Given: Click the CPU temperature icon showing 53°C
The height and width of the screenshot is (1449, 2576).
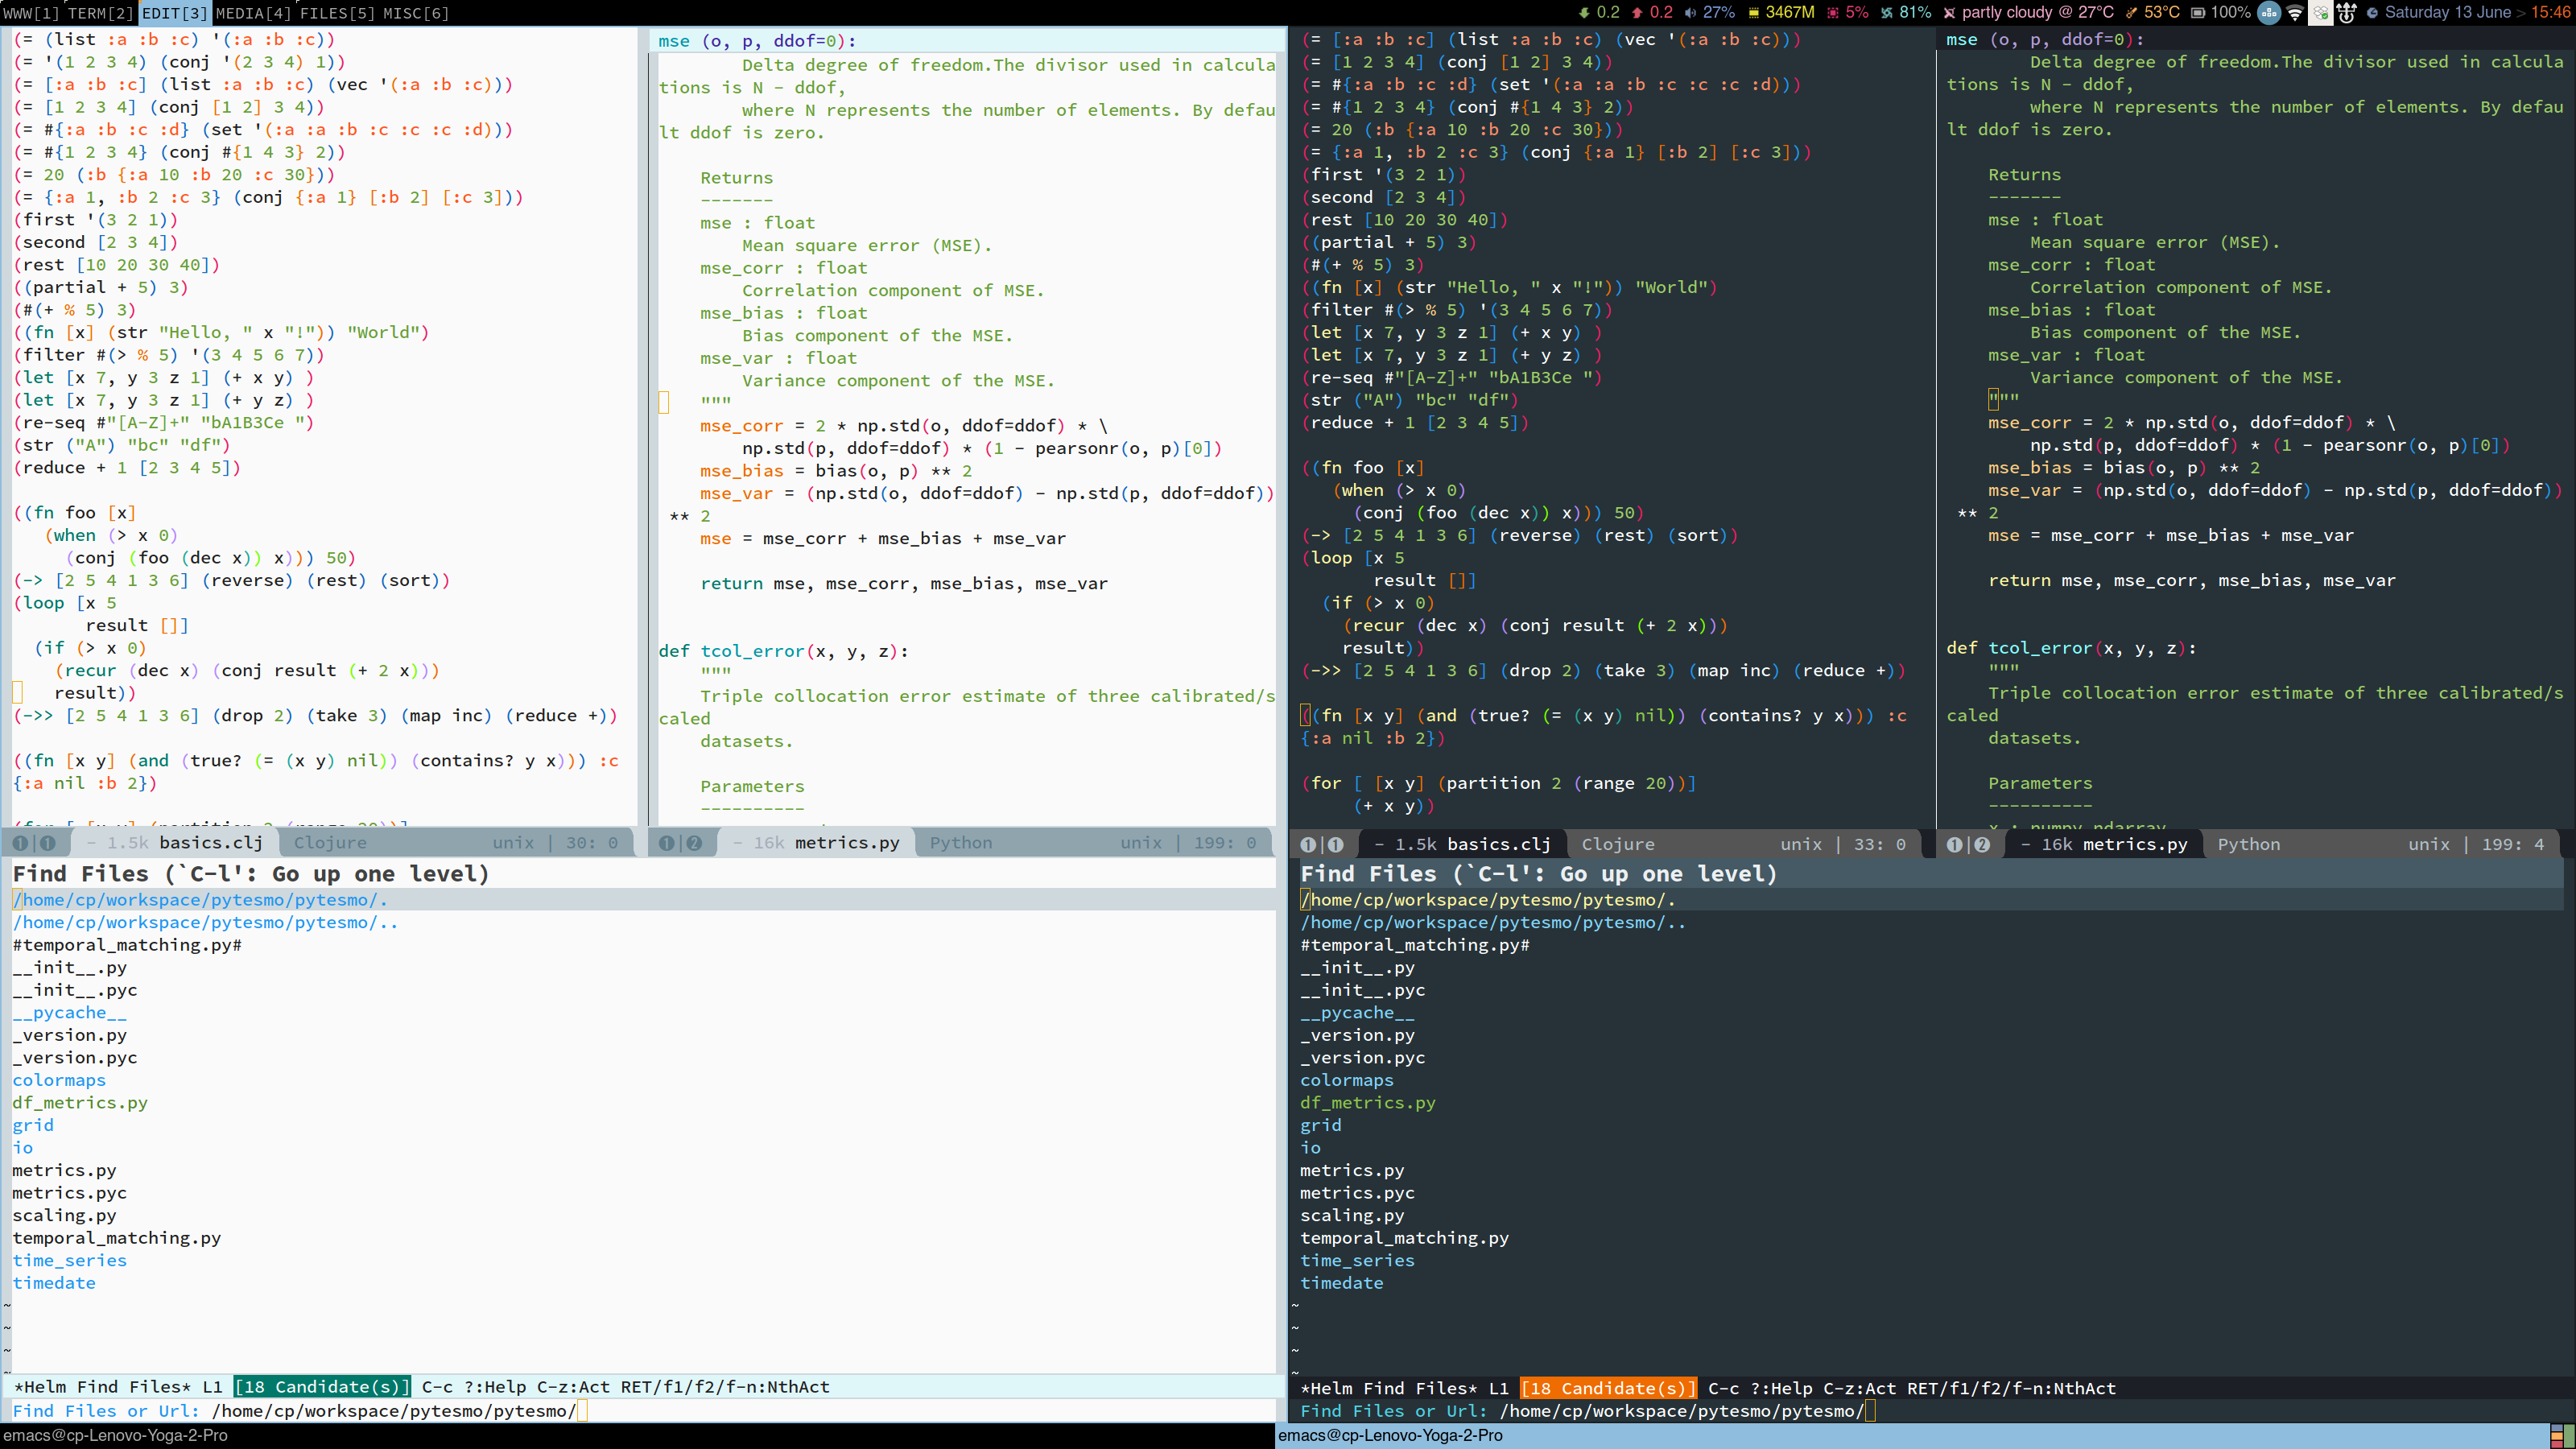Looking at the screenshot, I should pyautogui.click(x=2131, y=13).
